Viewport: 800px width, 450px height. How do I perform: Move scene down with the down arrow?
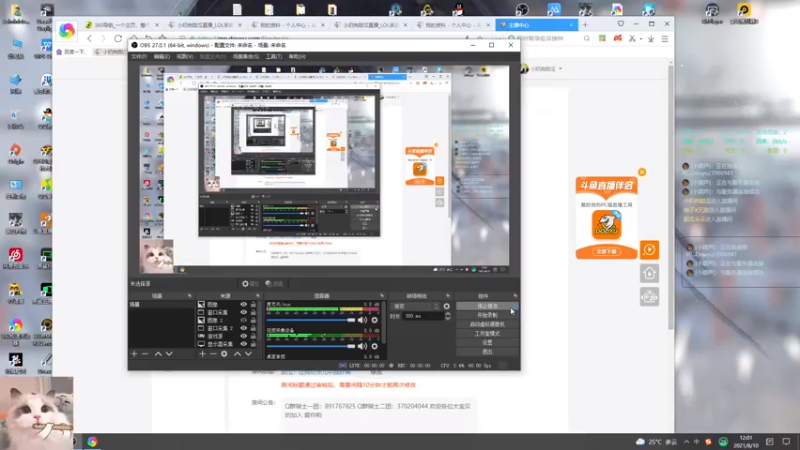pyautogui.click(x=169, y=354)
